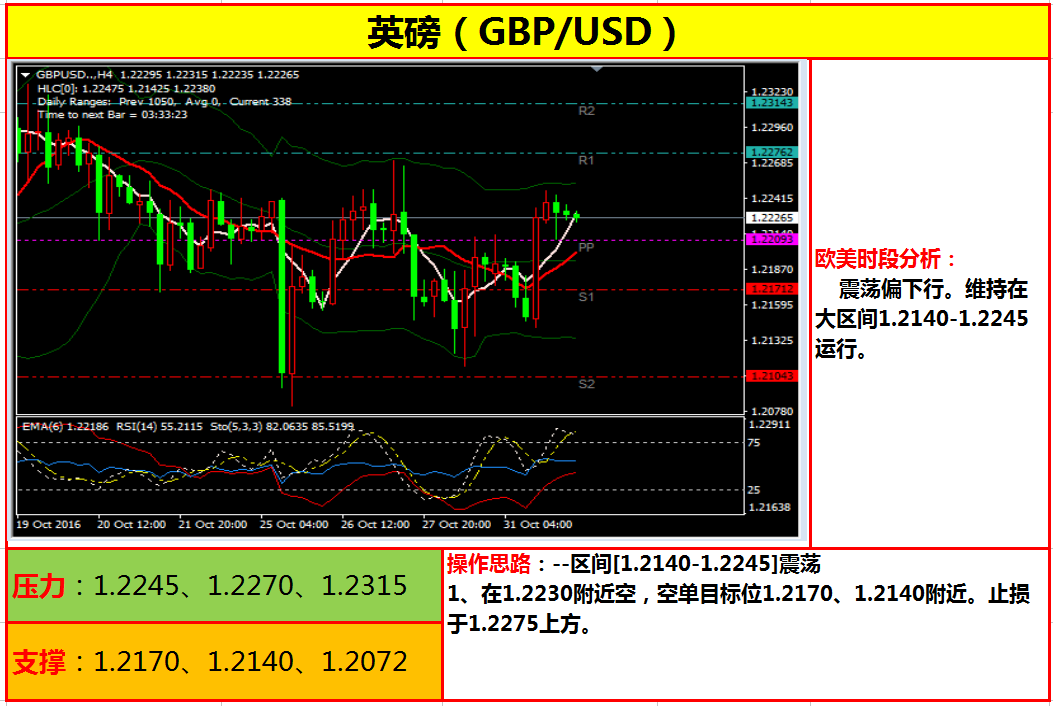
Task: Click the 压力 resistance levels cell
Action: [x=224, y=586]
